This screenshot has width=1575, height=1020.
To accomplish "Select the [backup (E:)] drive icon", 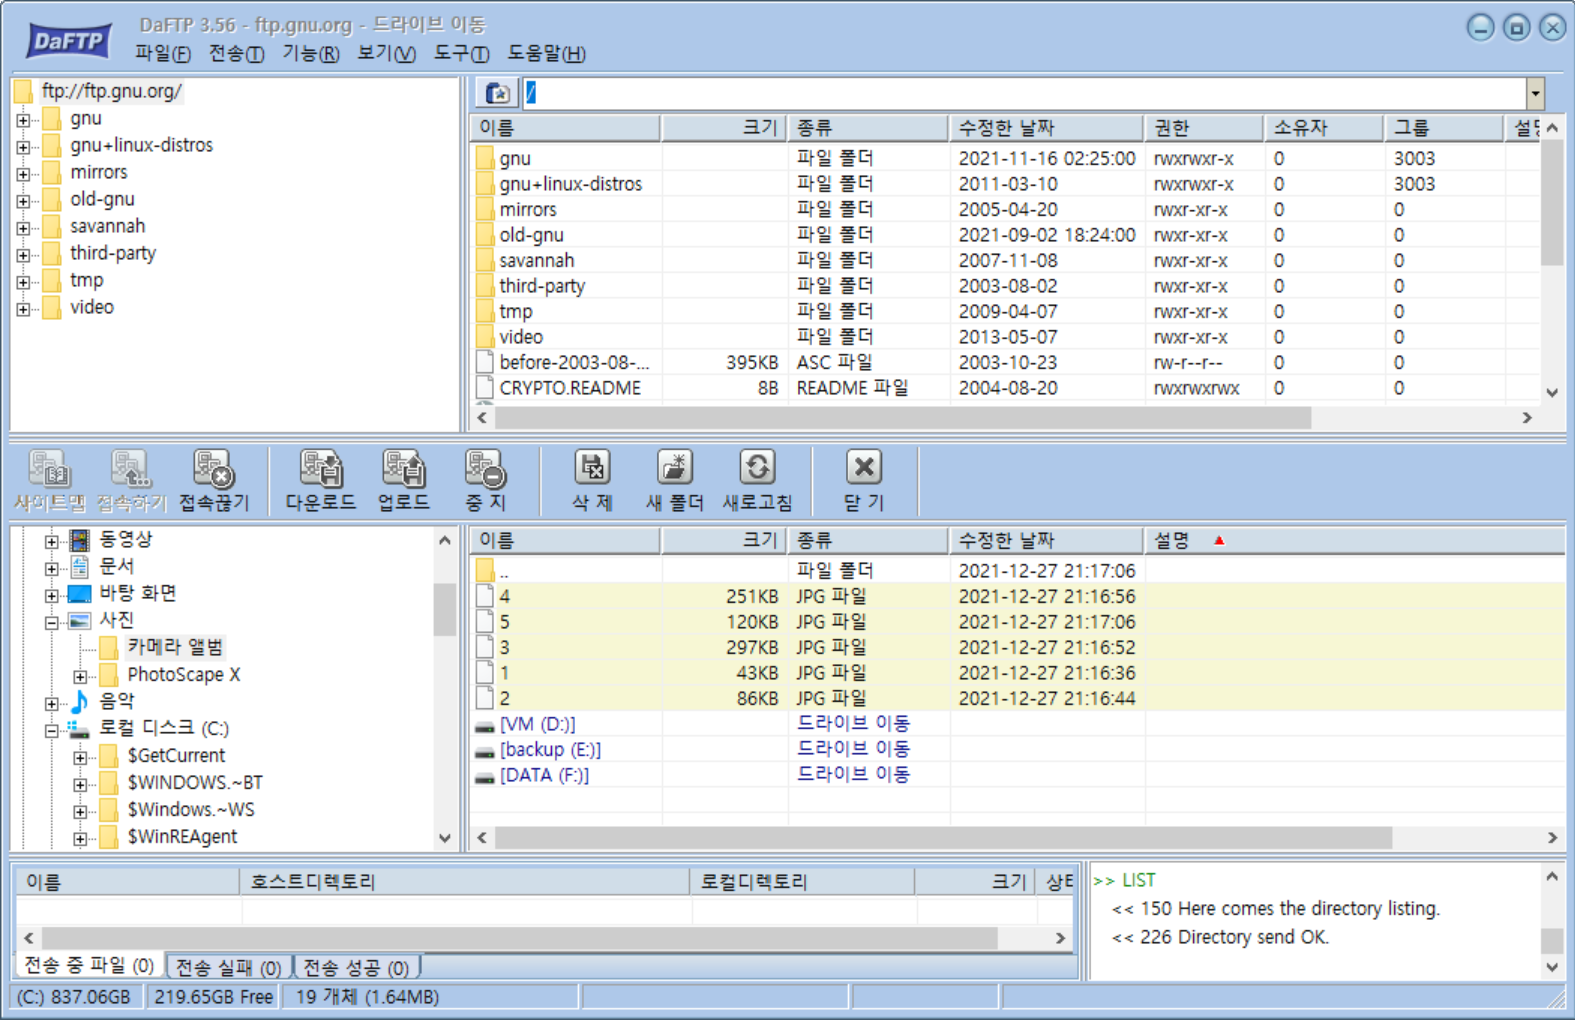I will 485,751.
